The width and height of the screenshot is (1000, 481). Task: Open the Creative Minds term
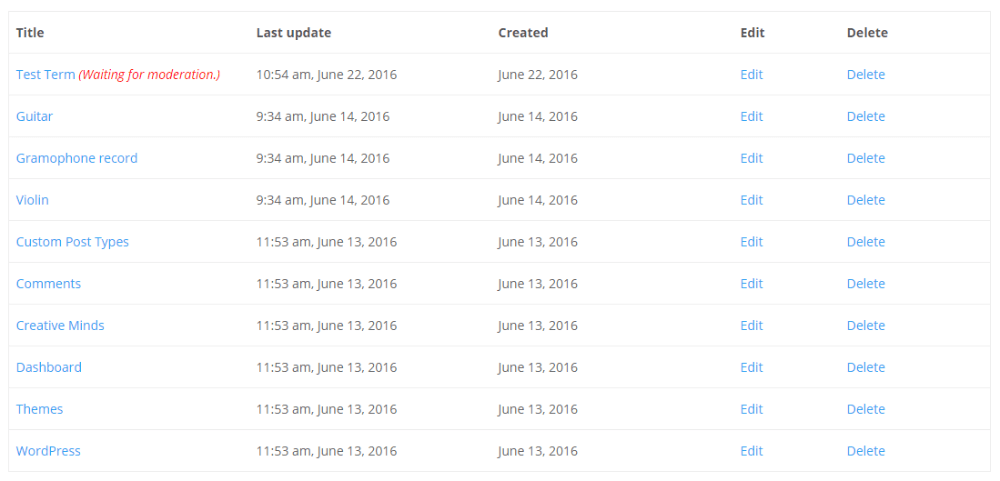(60, 326)
